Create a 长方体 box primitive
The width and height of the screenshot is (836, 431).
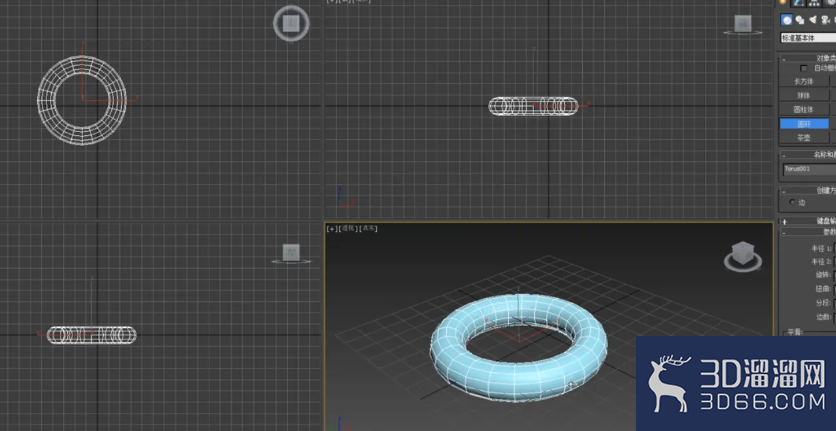[804, 82]
